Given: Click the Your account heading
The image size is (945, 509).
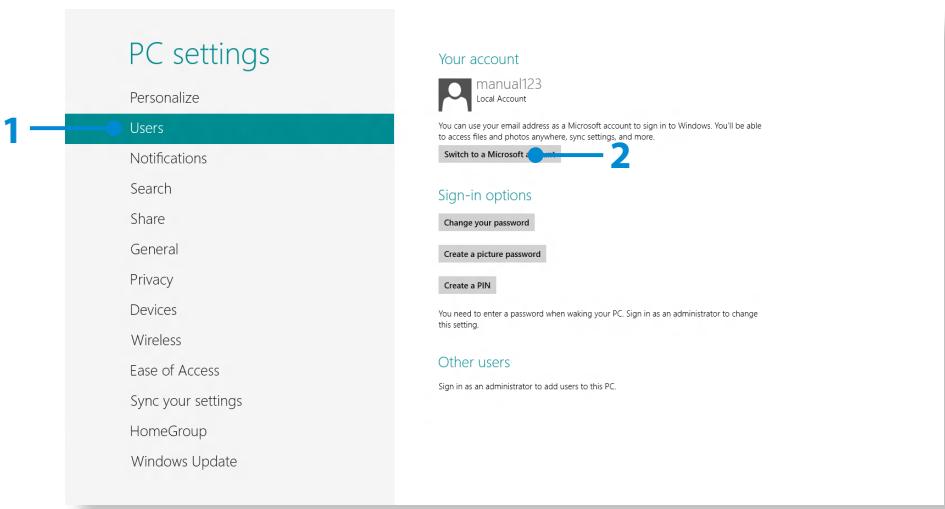Looking at the screenshot, I should coord(478,59).
